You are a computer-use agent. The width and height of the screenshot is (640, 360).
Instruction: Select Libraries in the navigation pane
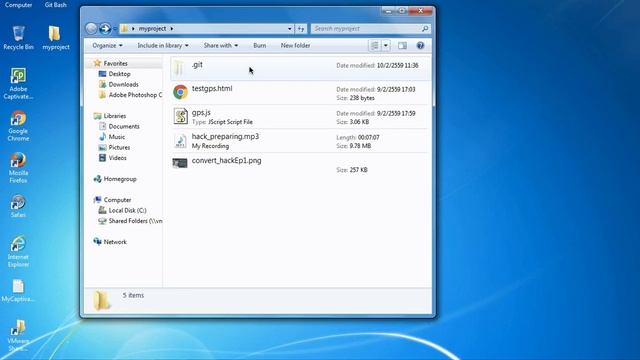(x=115, y=116)
